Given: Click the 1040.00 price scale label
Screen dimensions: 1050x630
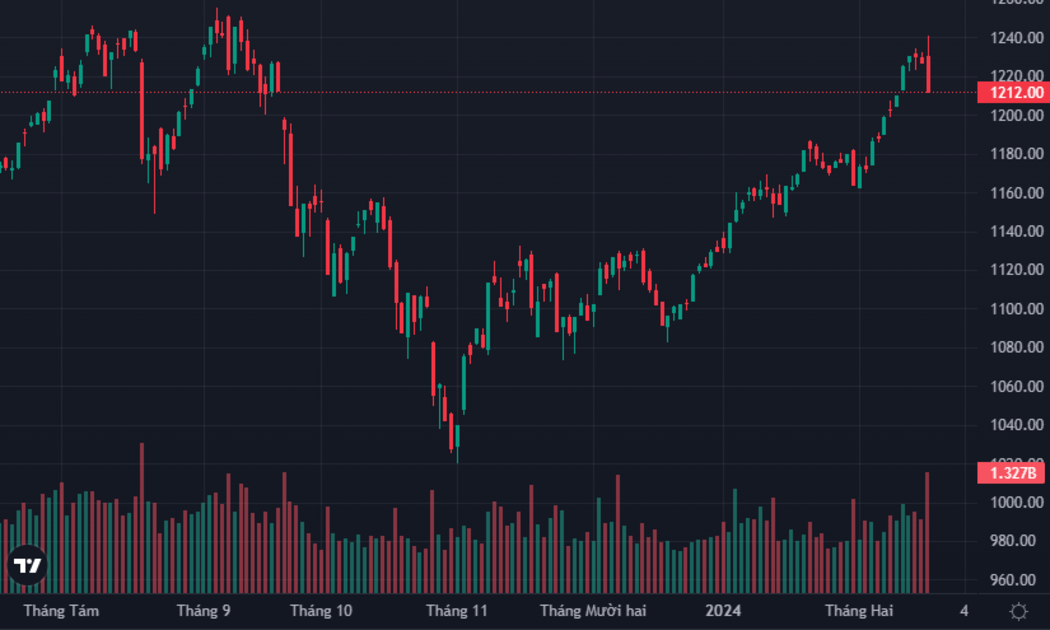Looking at the screenshot, I should point(1017,424).
